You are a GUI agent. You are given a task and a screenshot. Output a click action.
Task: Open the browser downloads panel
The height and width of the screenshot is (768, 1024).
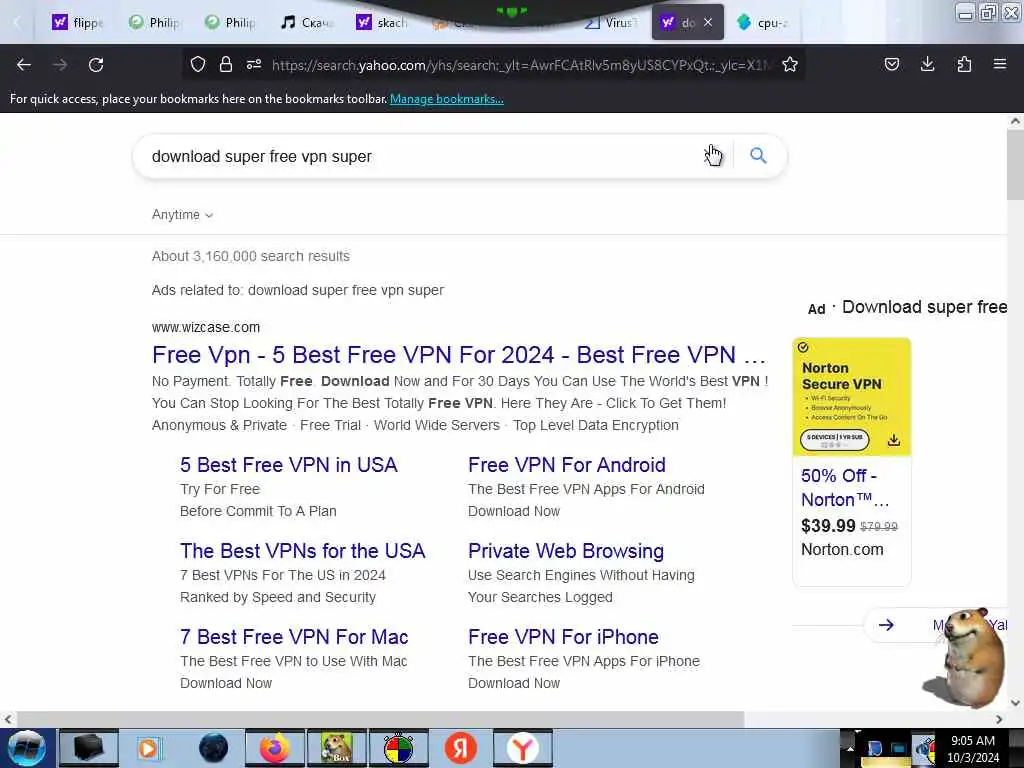coord(927,64)
